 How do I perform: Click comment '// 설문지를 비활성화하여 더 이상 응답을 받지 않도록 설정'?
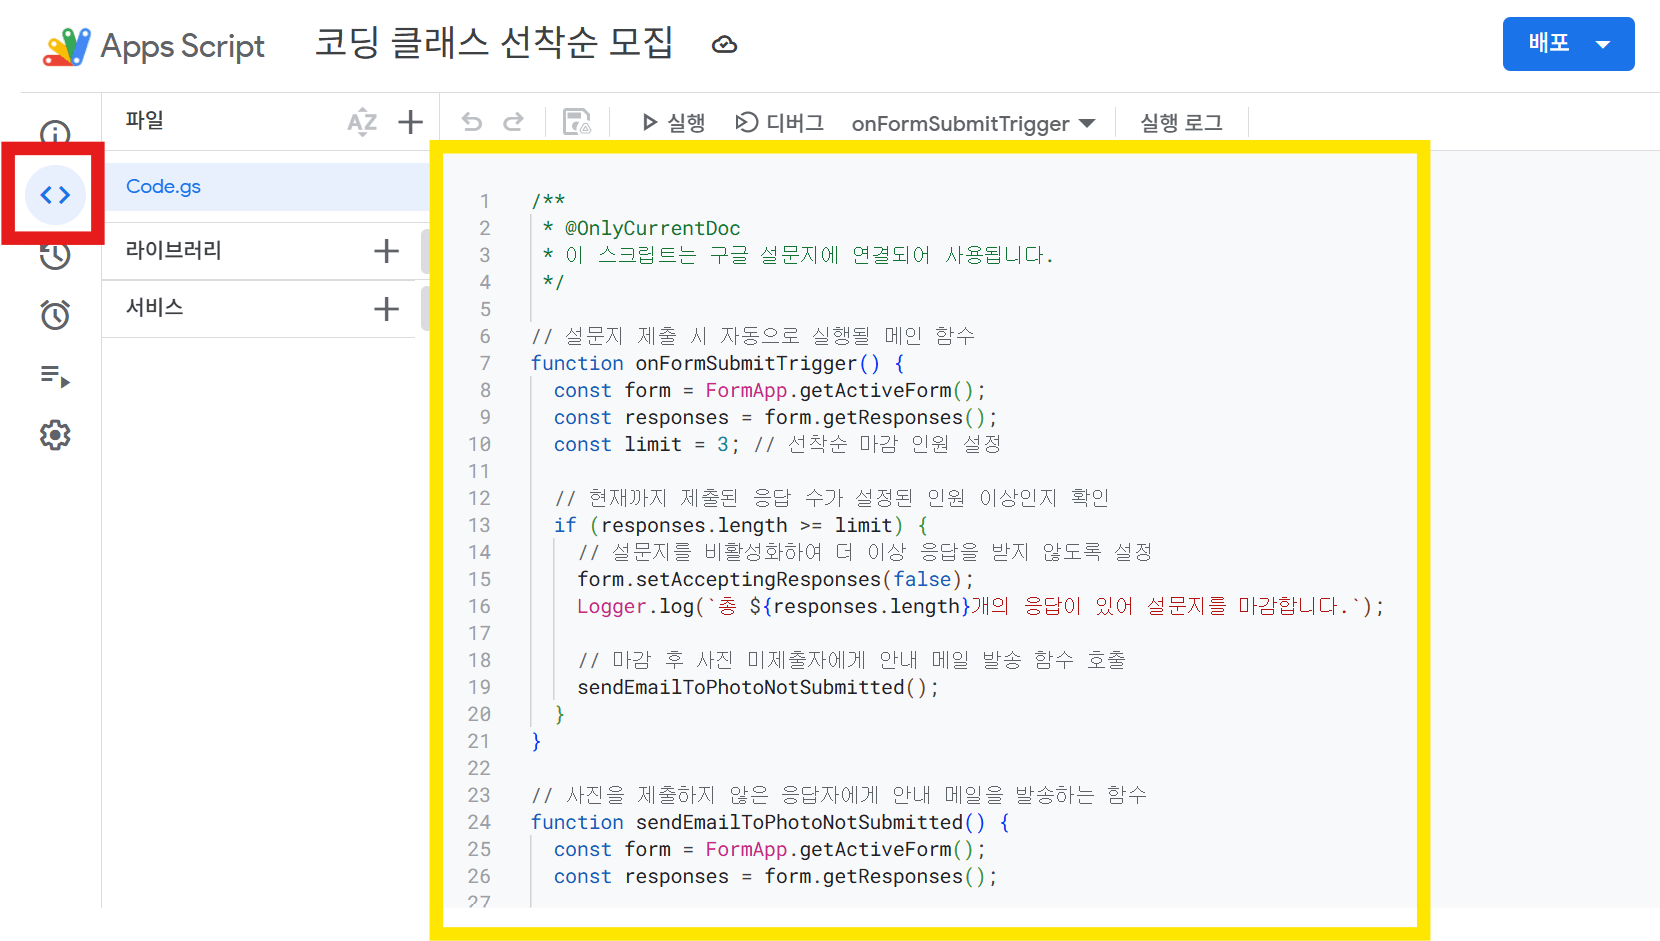coord(865,552)
